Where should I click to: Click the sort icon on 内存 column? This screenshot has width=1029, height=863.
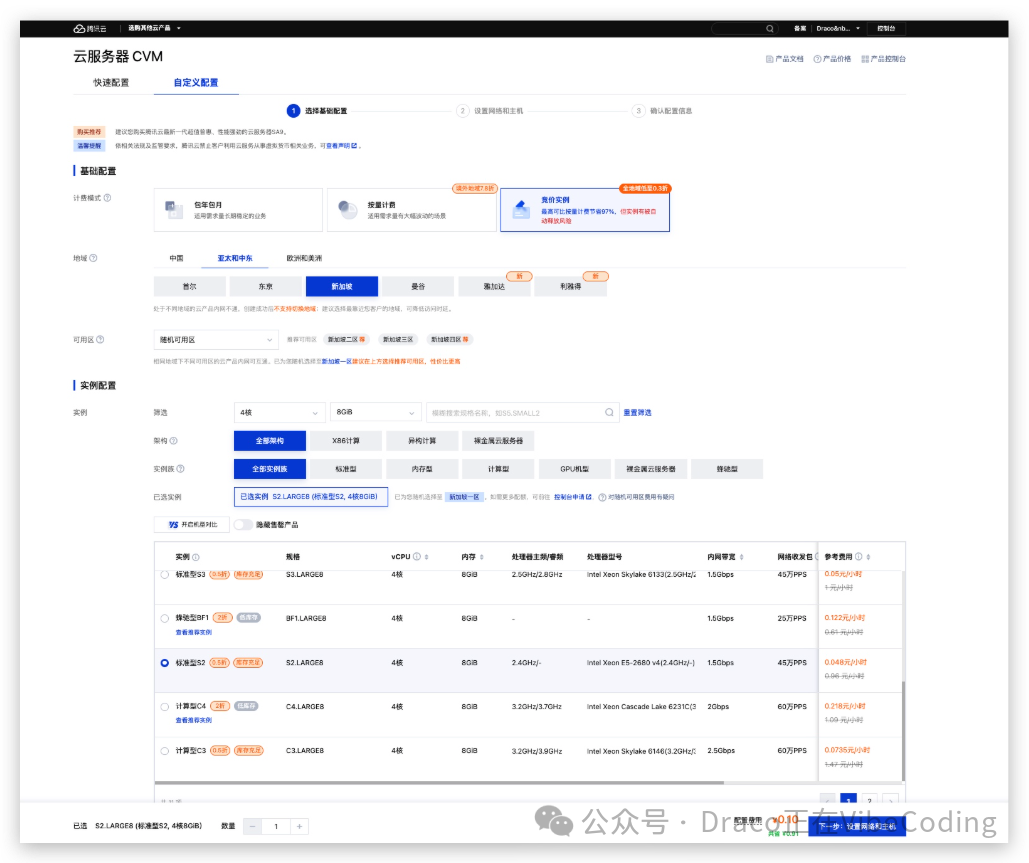click(x=481, y=557)
